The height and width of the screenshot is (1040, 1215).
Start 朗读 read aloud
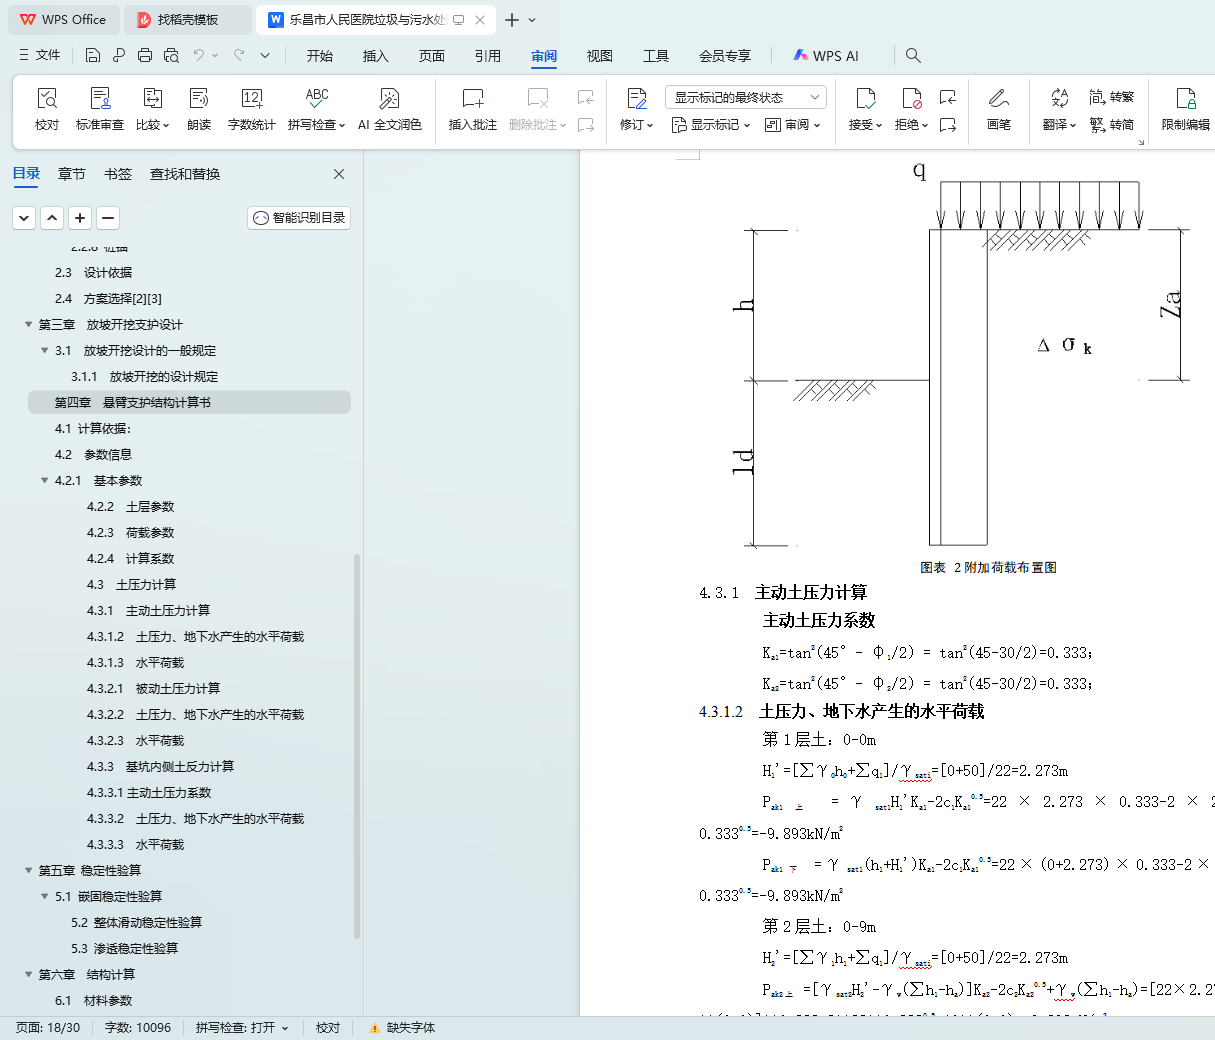point(199,108)
